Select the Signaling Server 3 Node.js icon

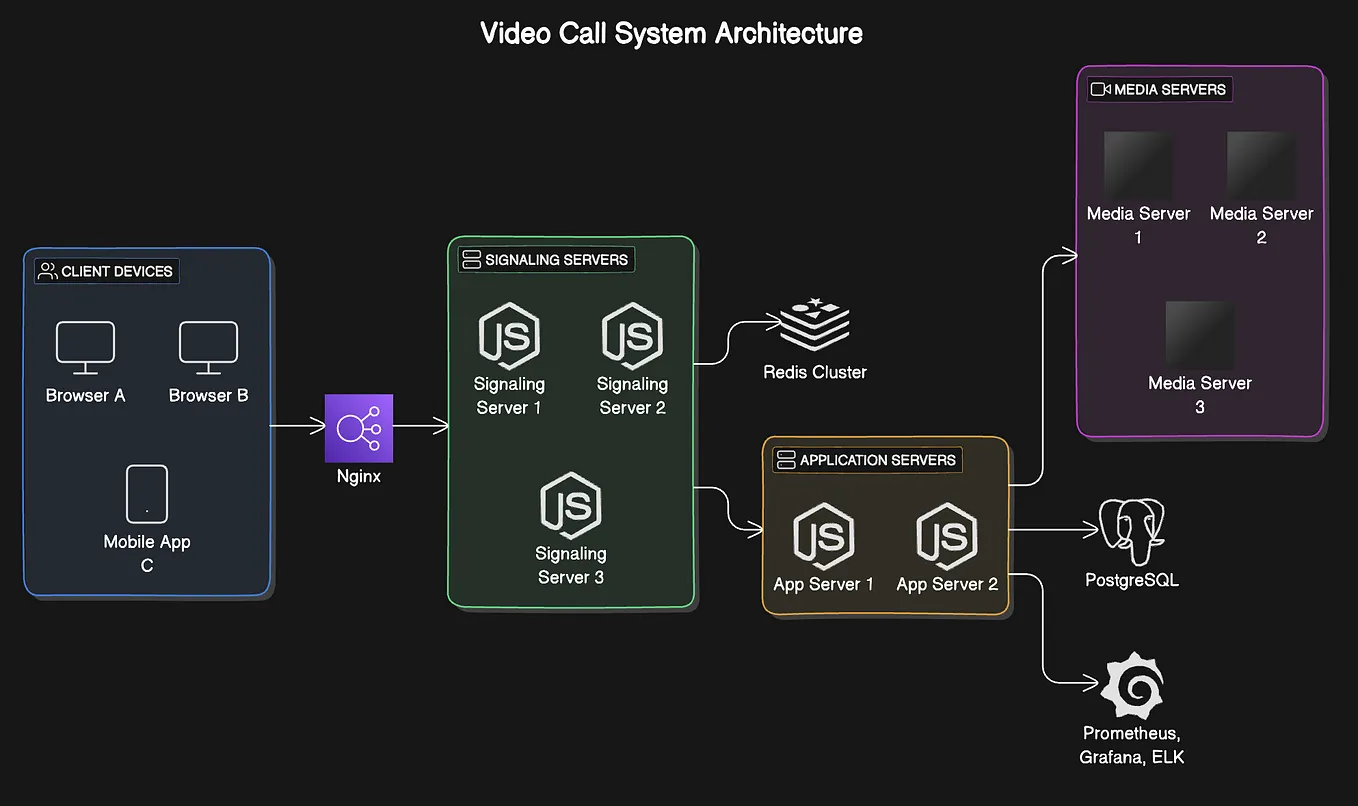[x=571, y=505]
